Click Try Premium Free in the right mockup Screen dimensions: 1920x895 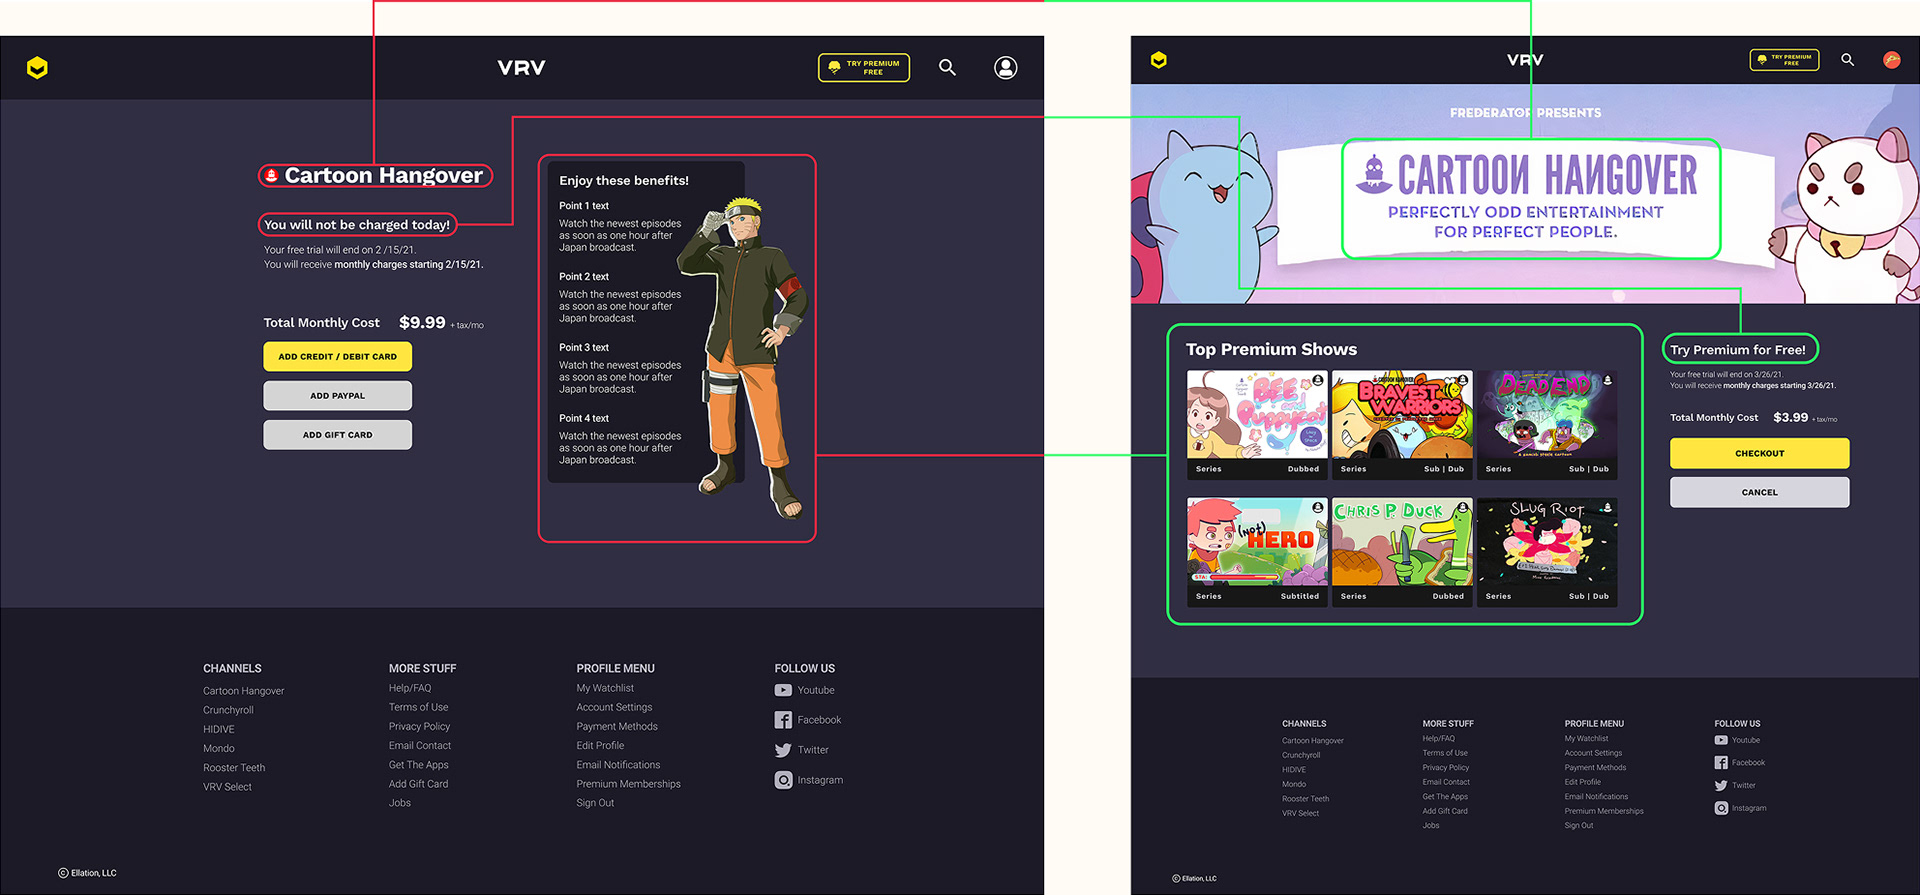[1784, 60]
